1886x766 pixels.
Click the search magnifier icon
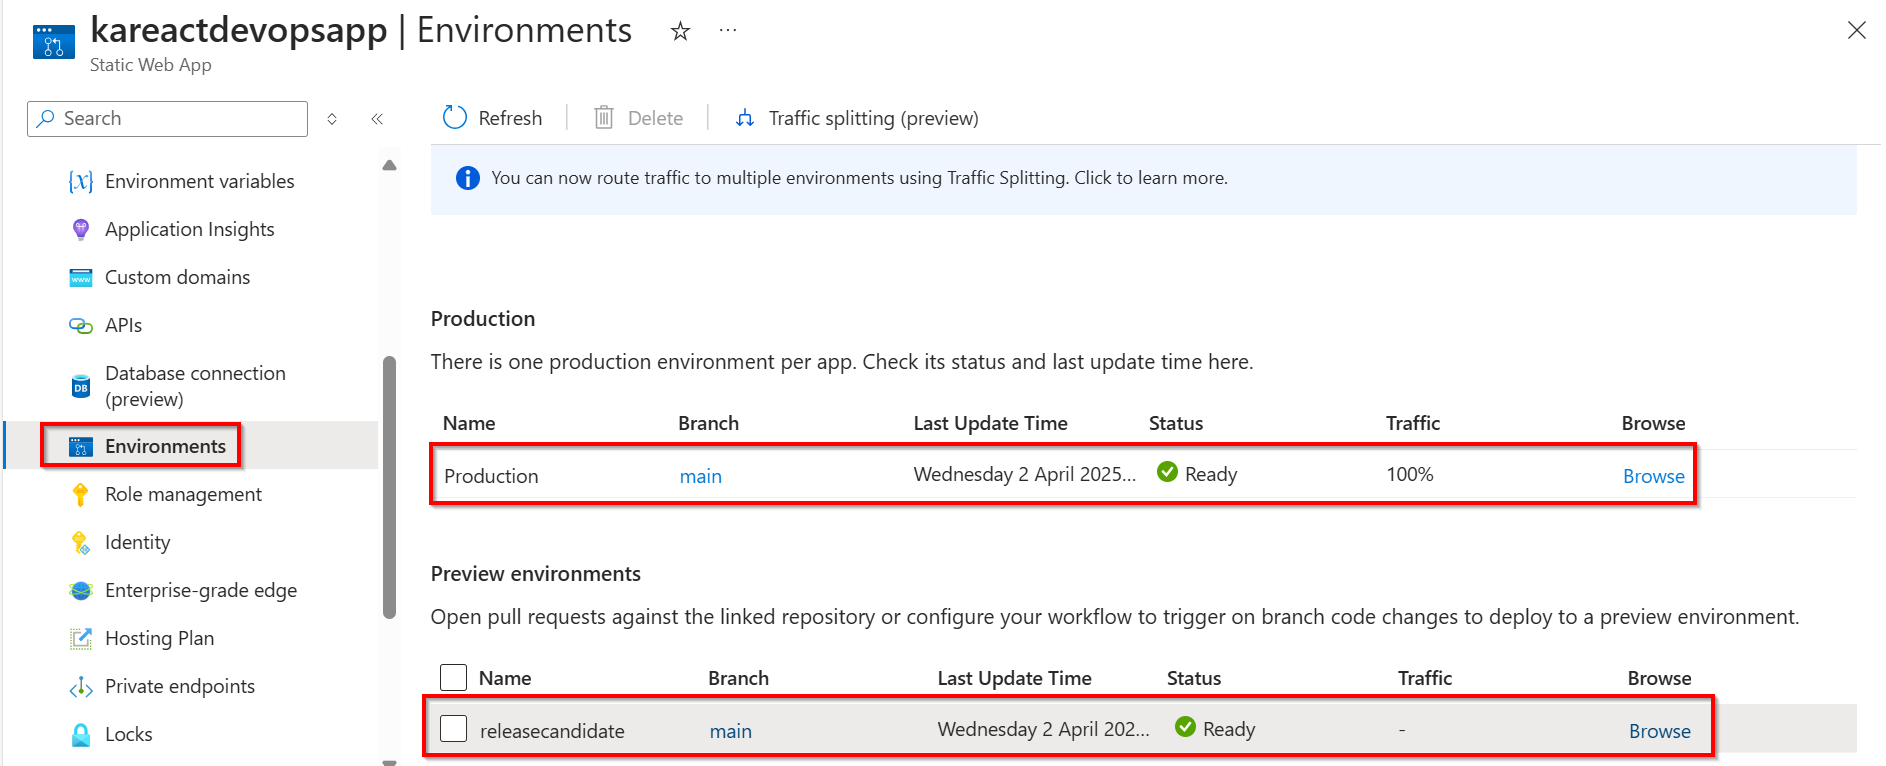[x=45, y=118]
